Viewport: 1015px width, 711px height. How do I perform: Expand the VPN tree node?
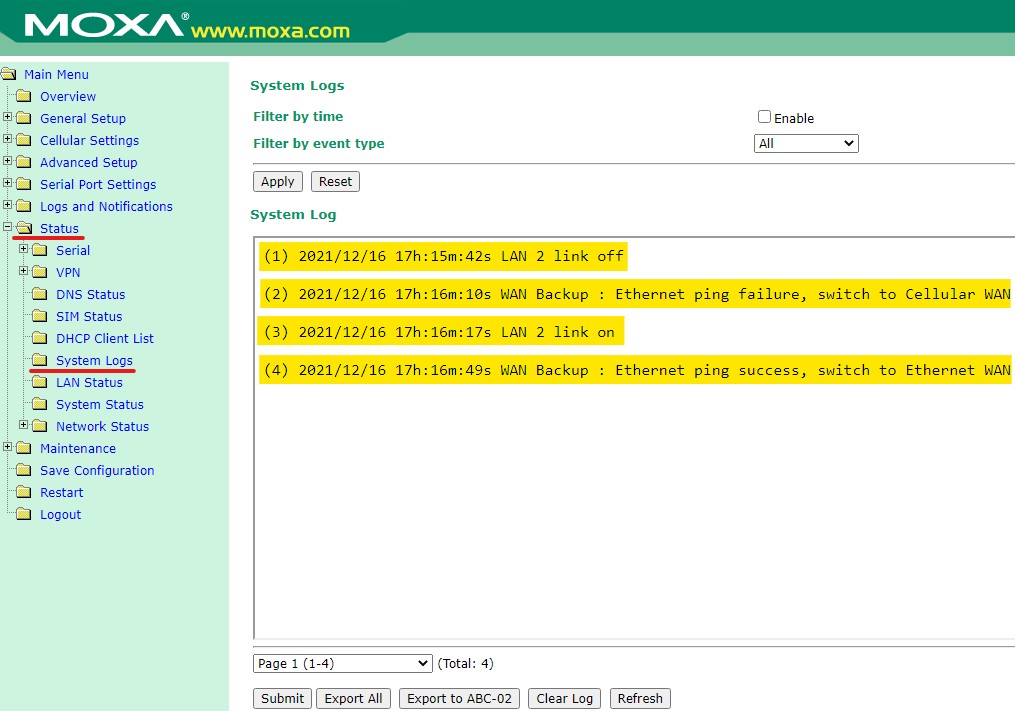point(24,272)
